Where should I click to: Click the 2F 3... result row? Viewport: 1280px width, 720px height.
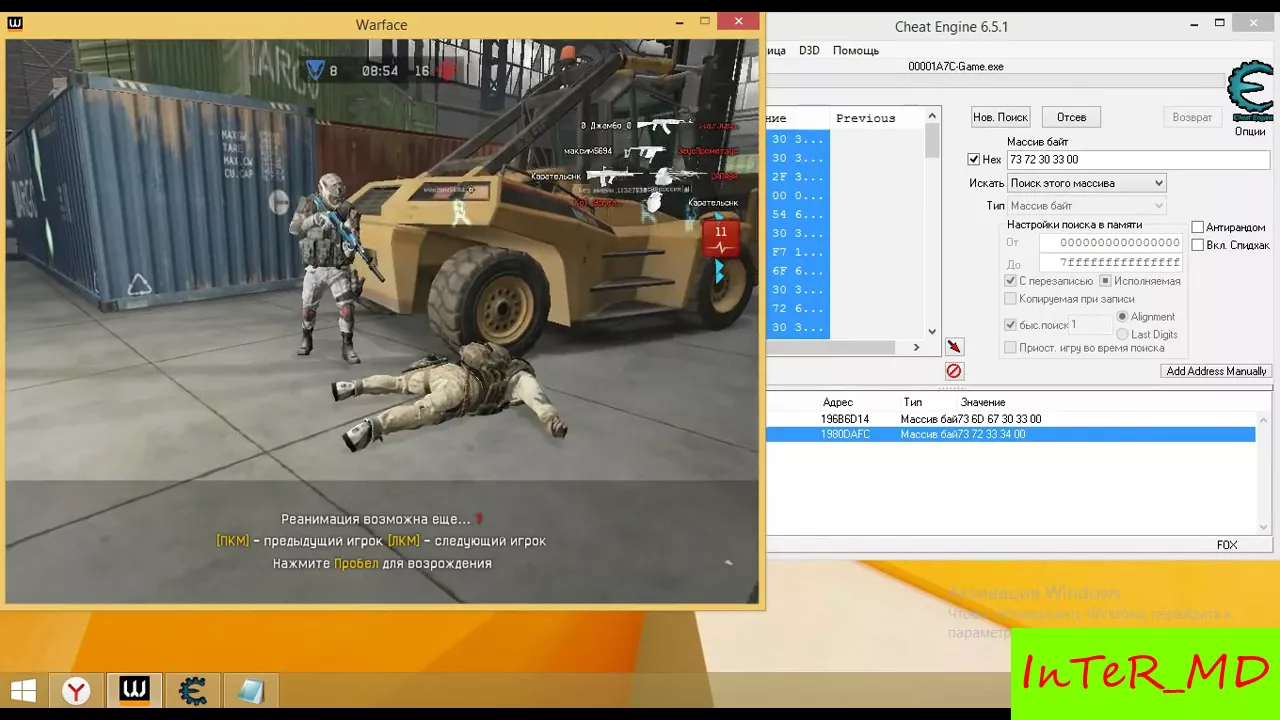(x=798, y=177)
